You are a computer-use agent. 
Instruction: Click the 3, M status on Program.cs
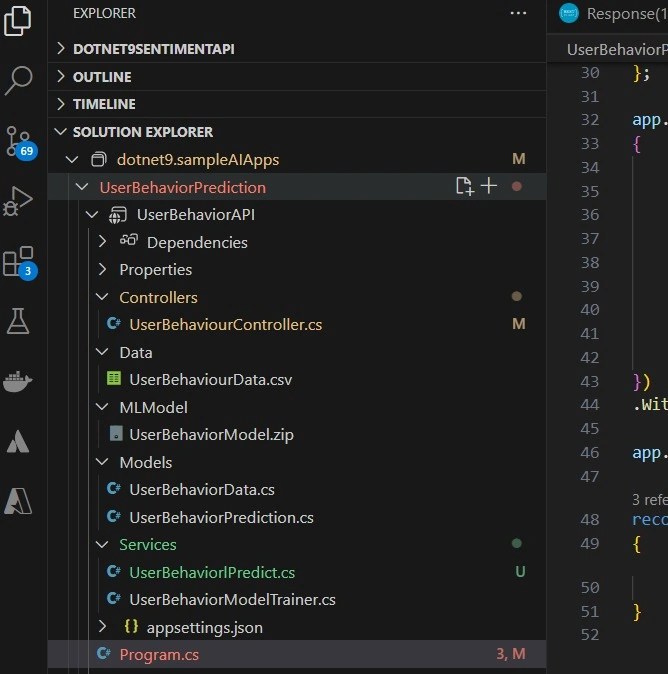(x=511, y=654)
